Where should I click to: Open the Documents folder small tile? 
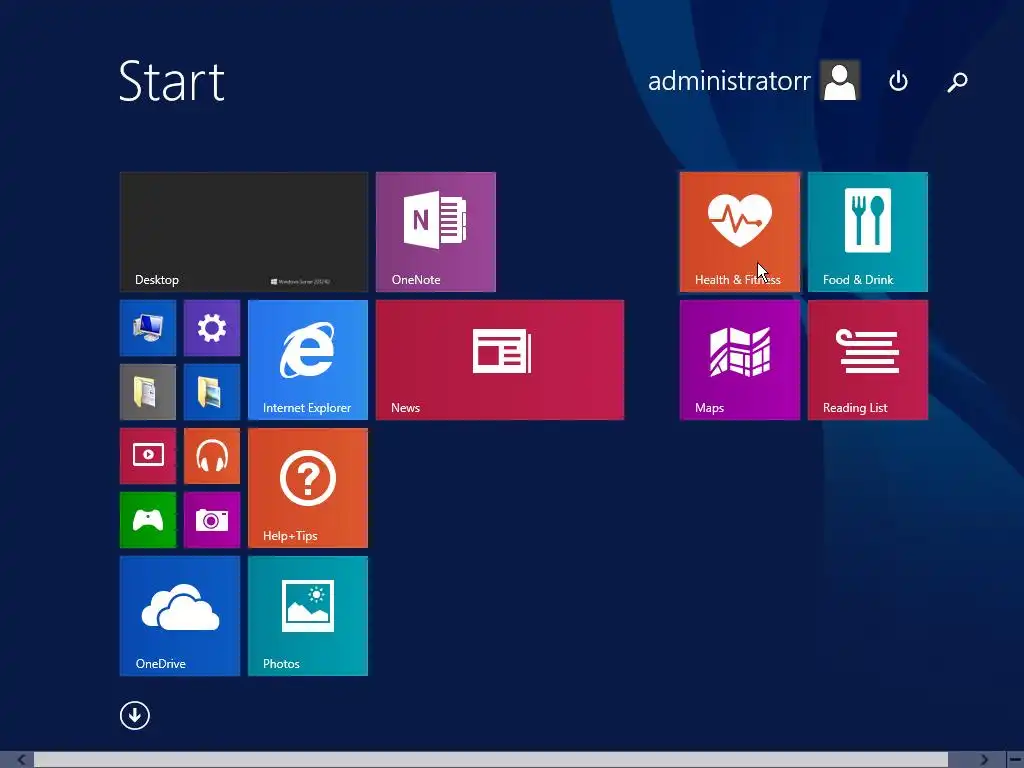click(x=148, y=392)
